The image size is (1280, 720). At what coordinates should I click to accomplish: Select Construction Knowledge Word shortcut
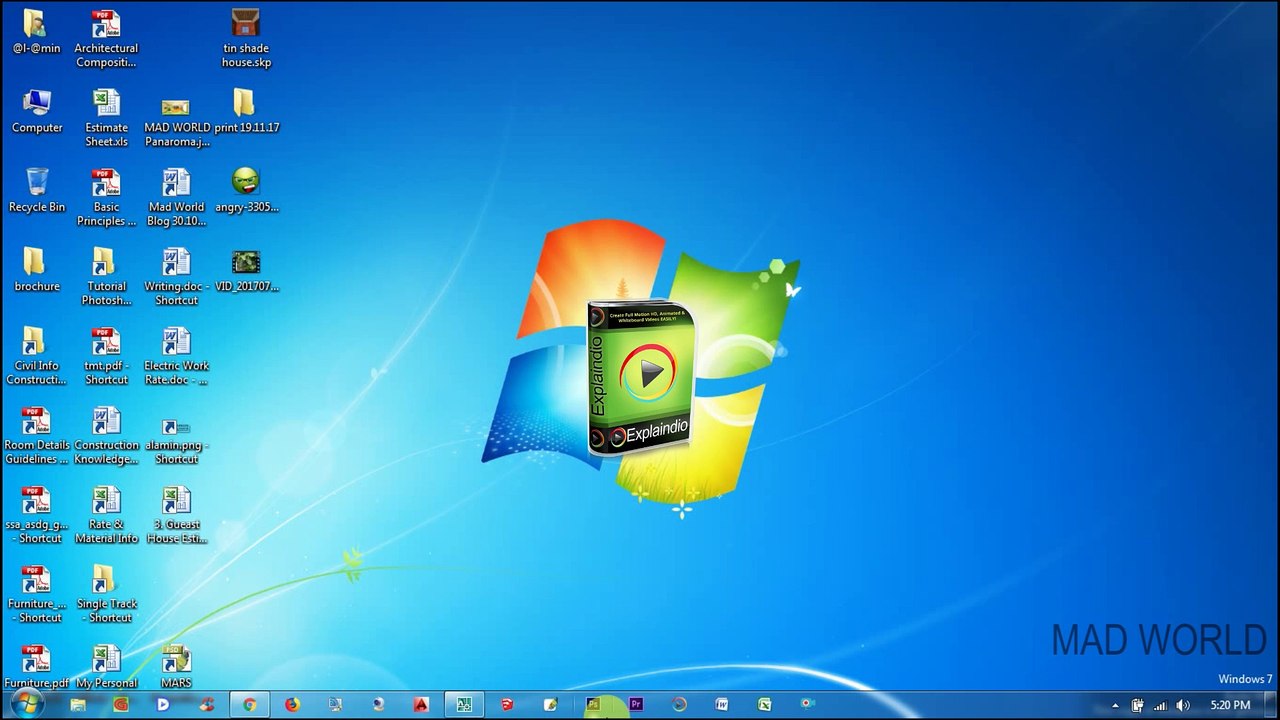(x=106, y=435)
